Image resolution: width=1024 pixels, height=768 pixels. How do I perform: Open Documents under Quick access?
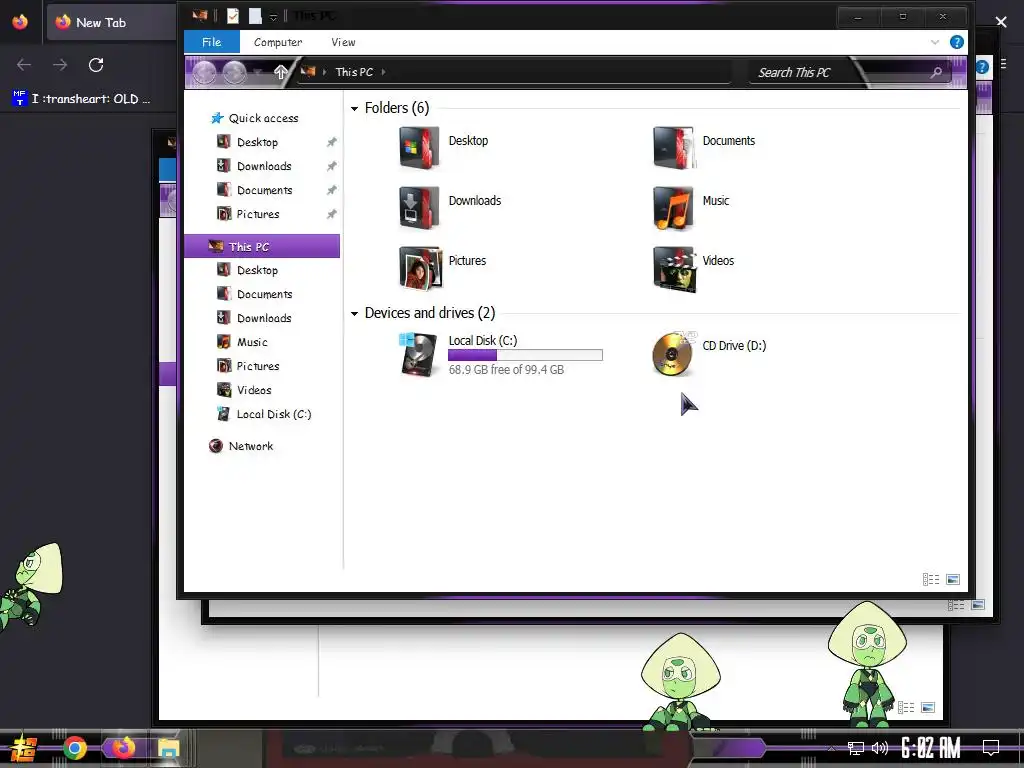tap(264, 190)
